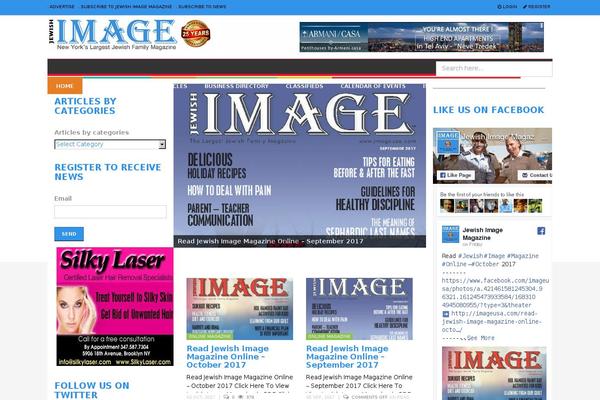
Task: Open Read Jewish Image Magazine October 2017 title
Action: tap(228, 357)
